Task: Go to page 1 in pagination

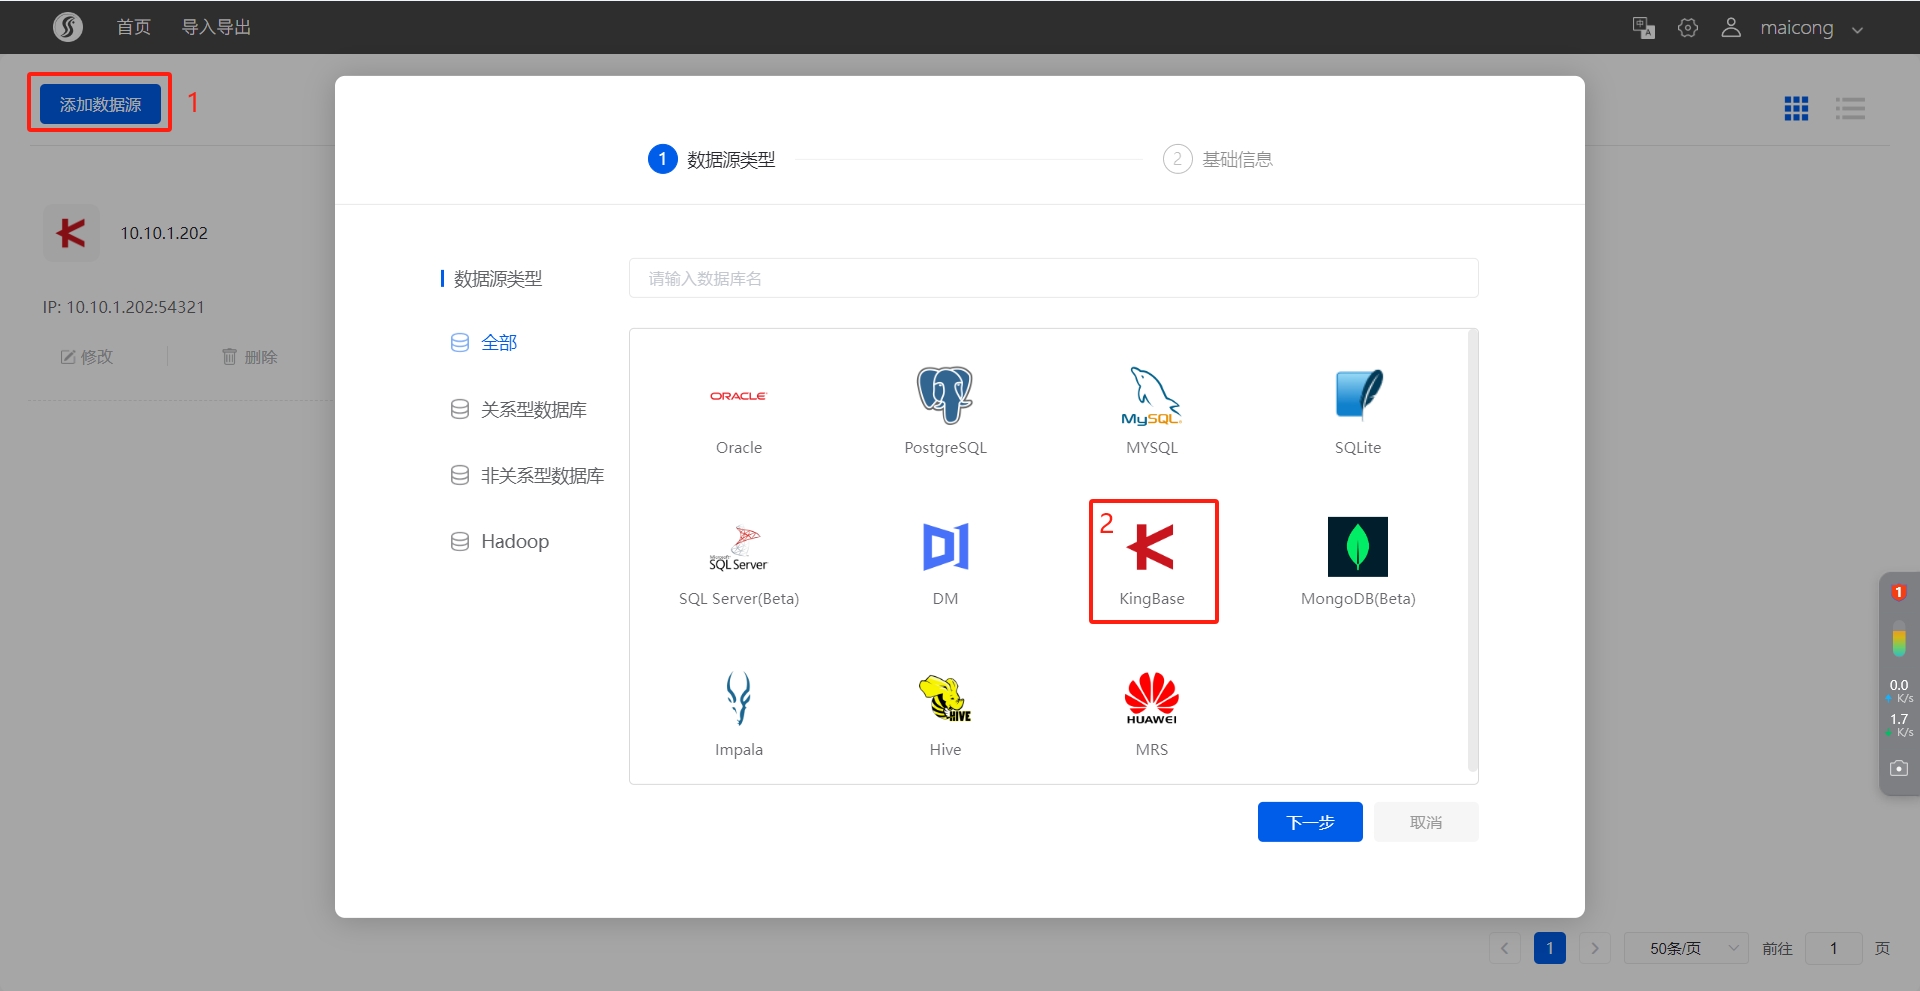Action: pyautogui.click(x=1550, y=948)
